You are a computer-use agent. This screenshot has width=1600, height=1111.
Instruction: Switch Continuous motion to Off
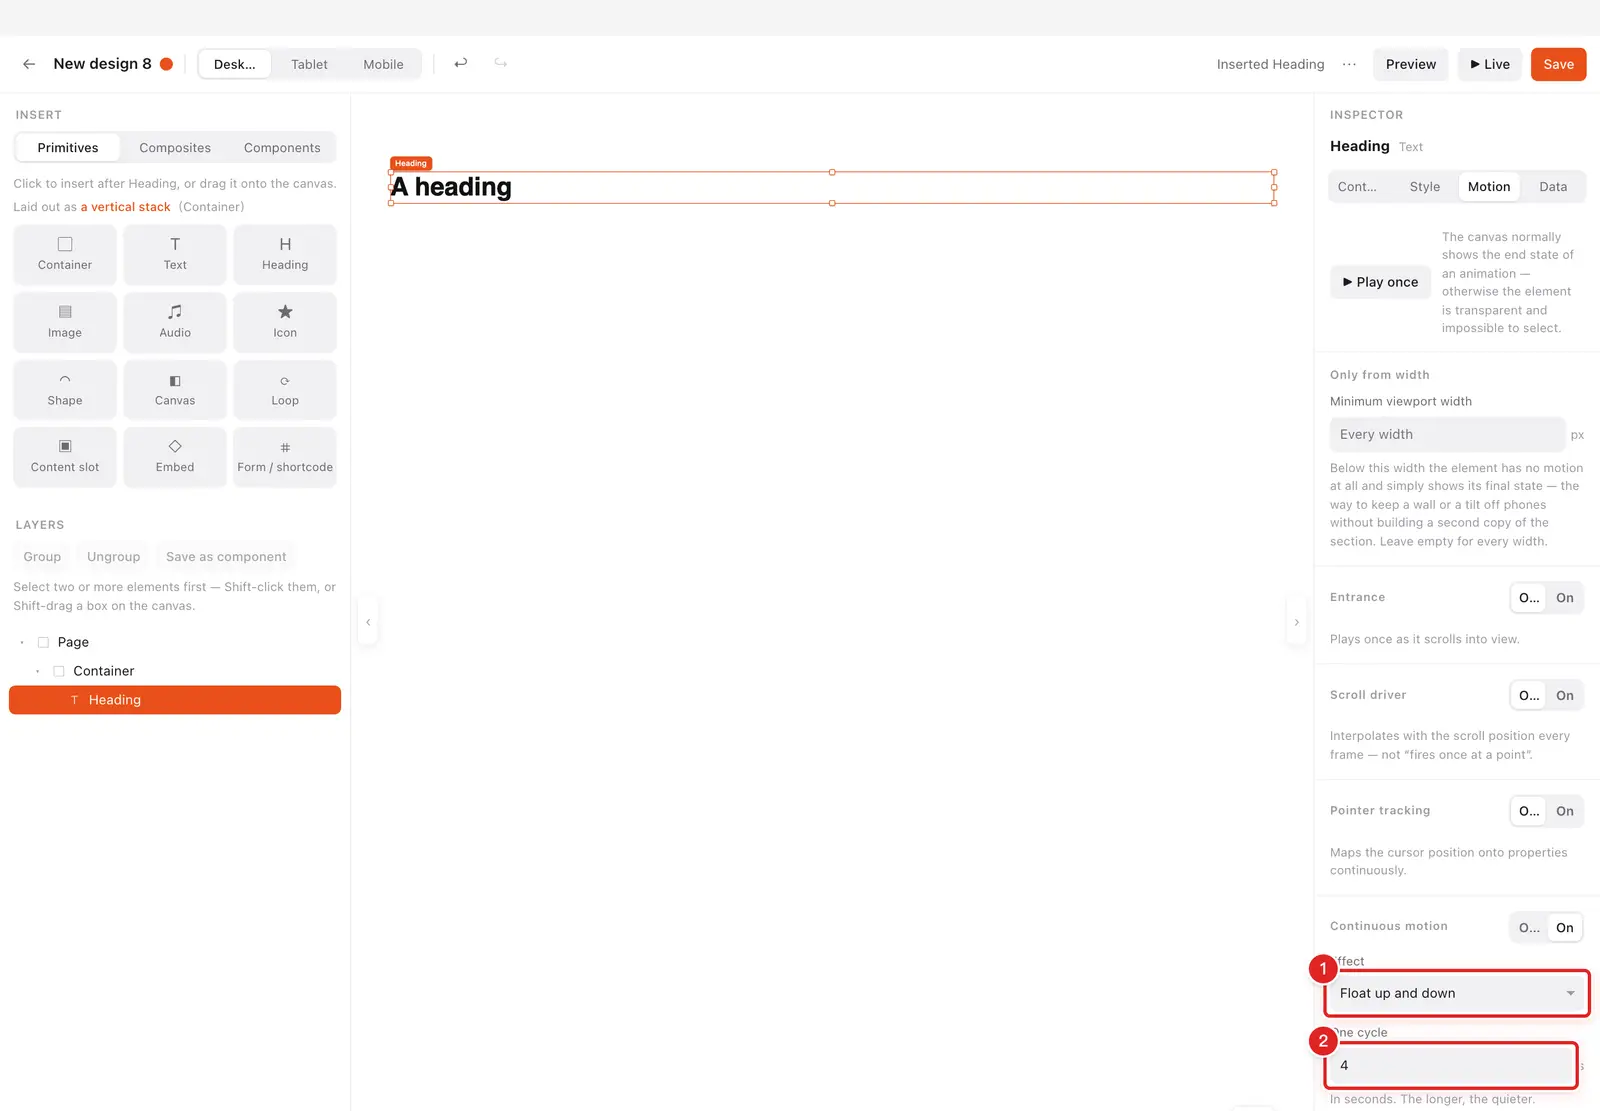1529,927
